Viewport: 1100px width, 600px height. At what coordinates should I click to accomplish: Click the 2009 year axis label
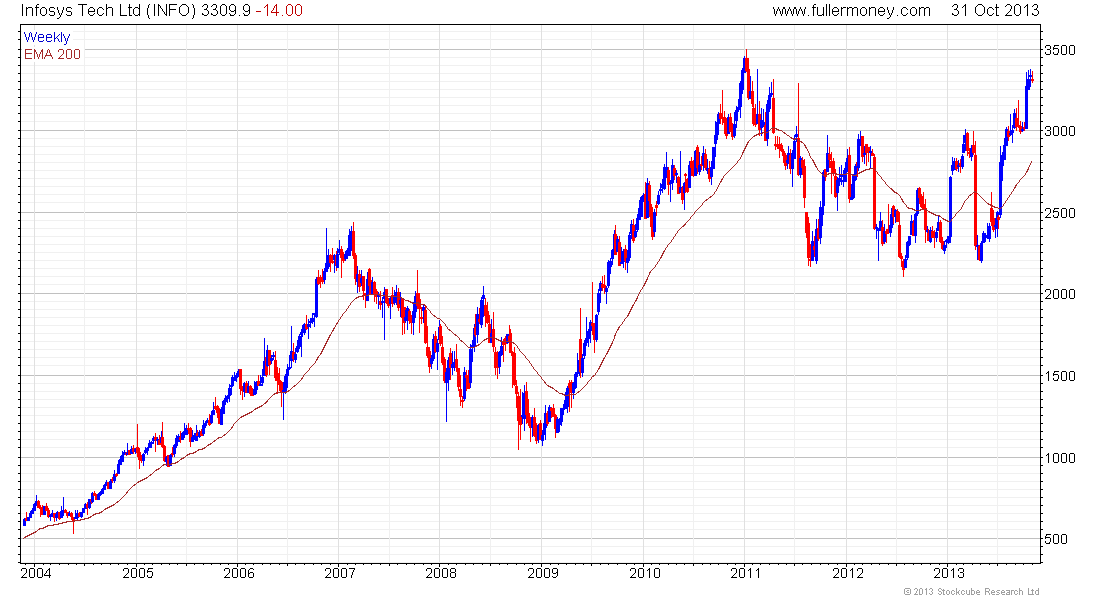[543, 573]
